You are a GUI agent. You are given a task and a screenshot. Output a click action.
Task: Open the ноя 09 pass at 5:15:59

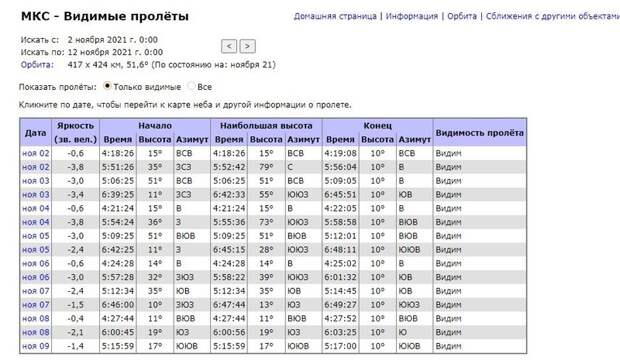pos(36,346)
